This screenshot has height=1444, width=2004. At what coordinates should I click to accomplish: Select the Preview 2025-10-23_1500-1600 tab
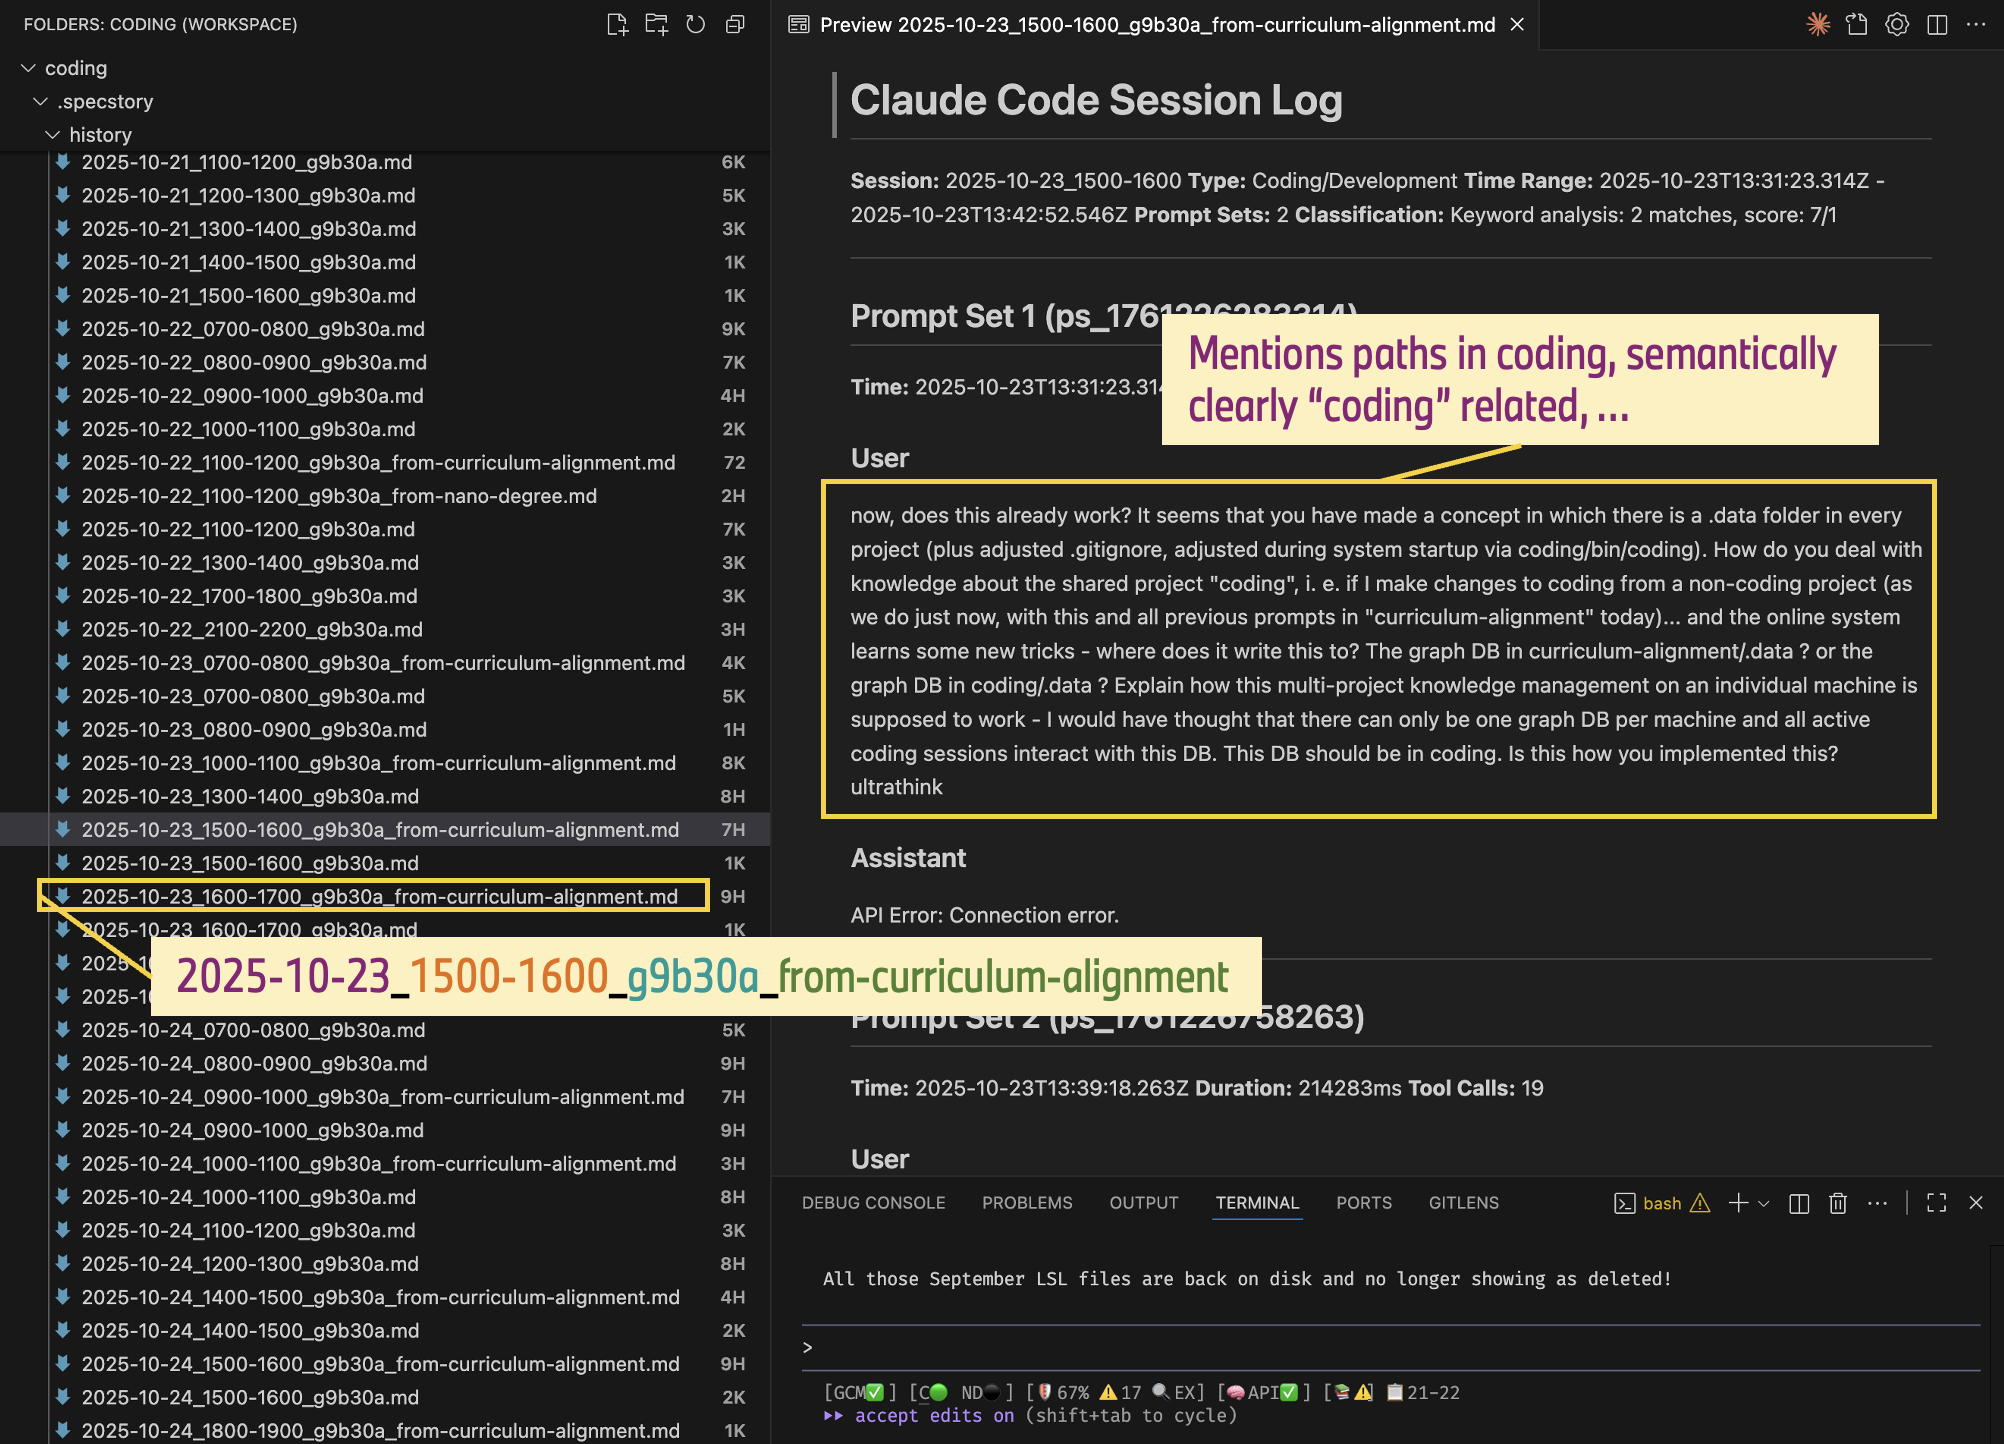click(x=1157, y=25)
